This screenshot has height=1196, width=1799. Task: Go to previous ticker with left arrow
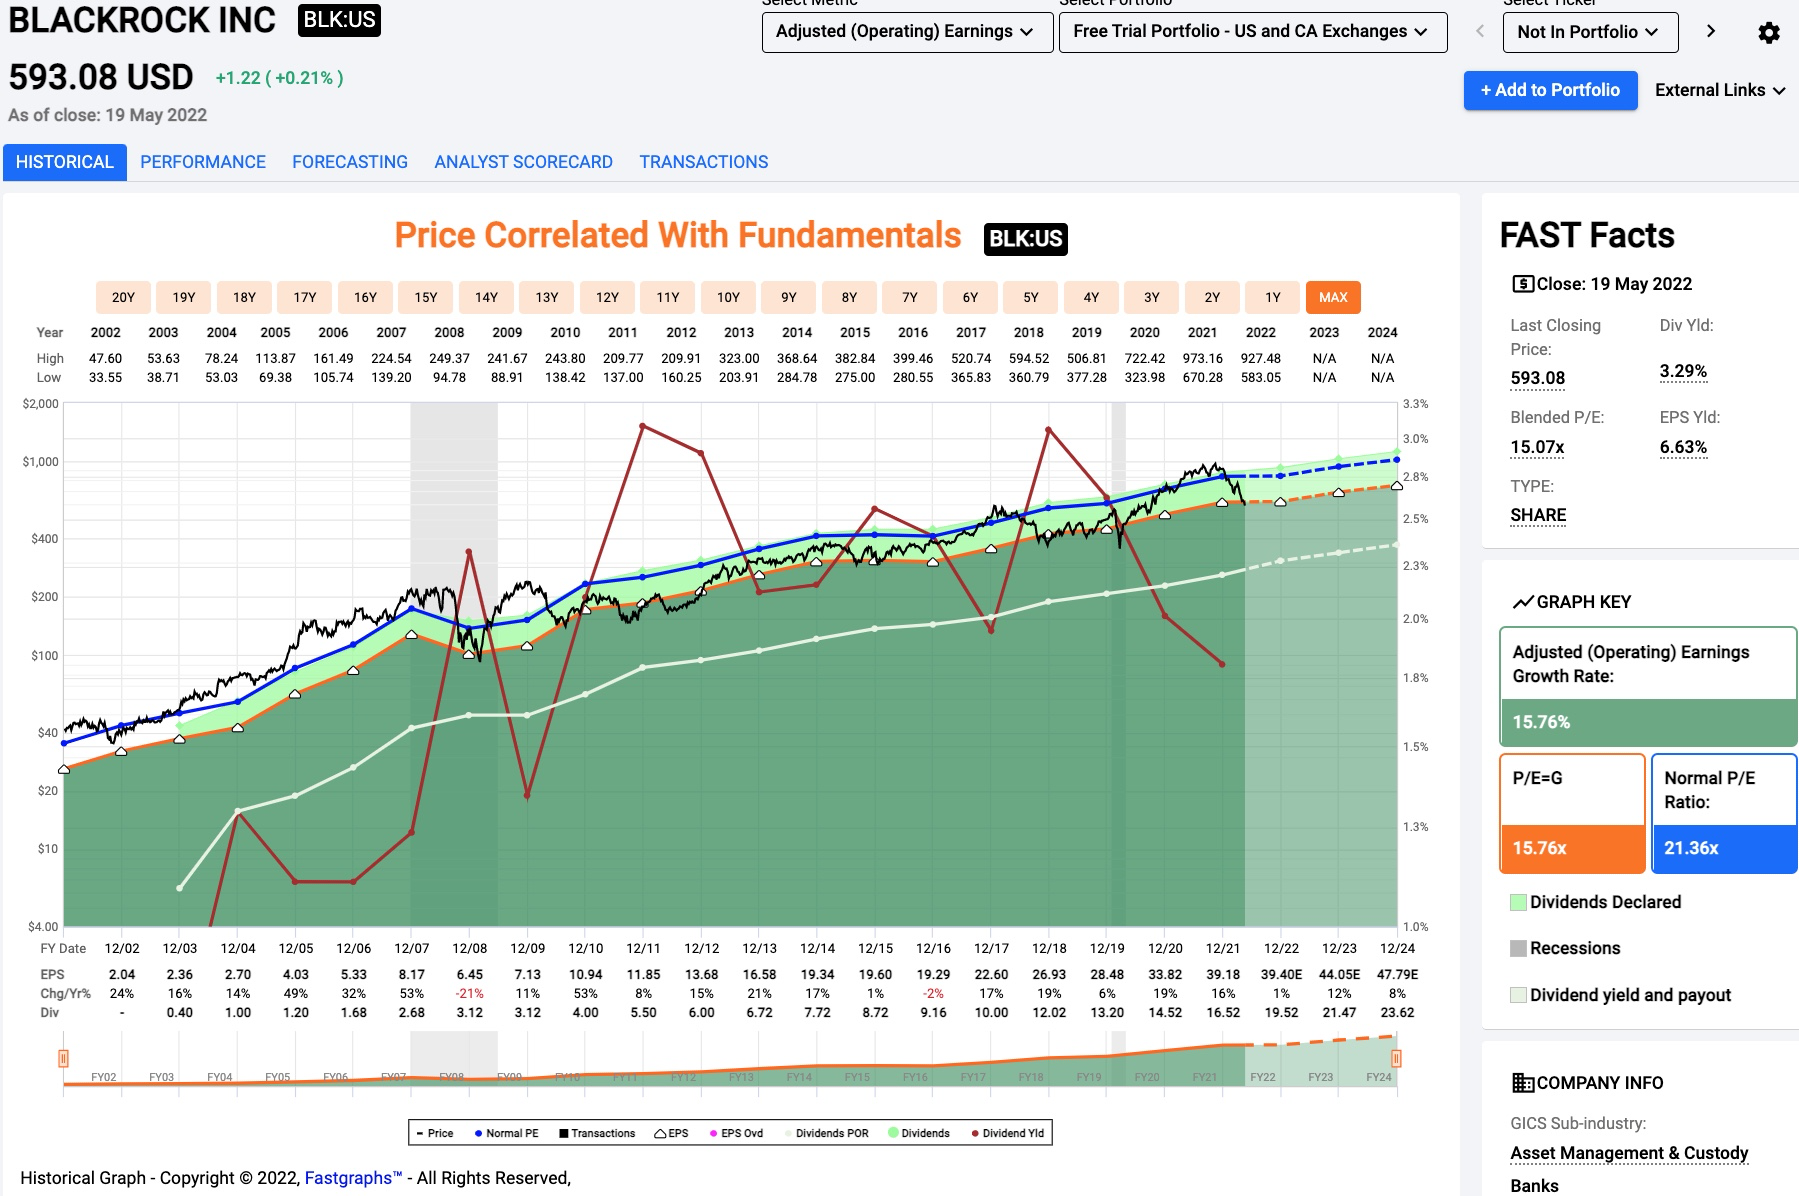pyautogui.click(x=1480, y=31)
